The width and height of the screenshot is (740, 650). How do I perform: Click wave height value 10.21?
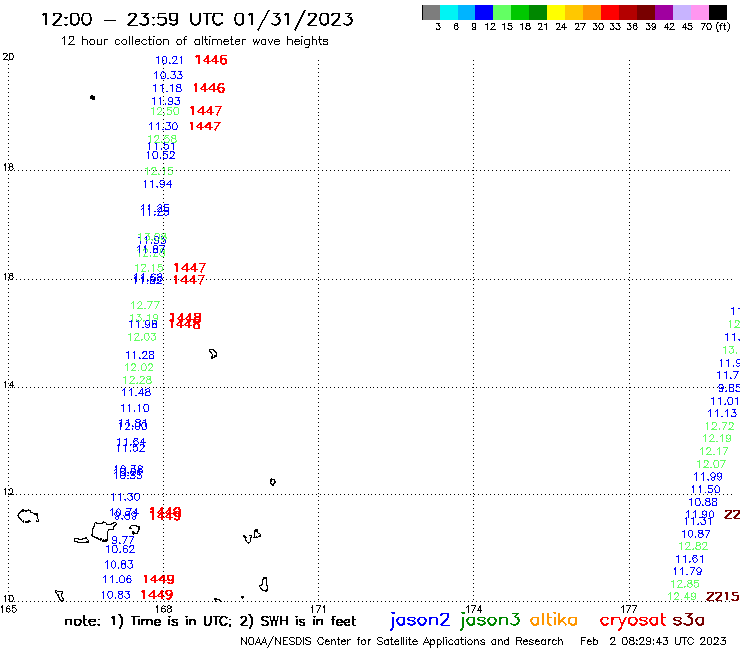[169, 60]
